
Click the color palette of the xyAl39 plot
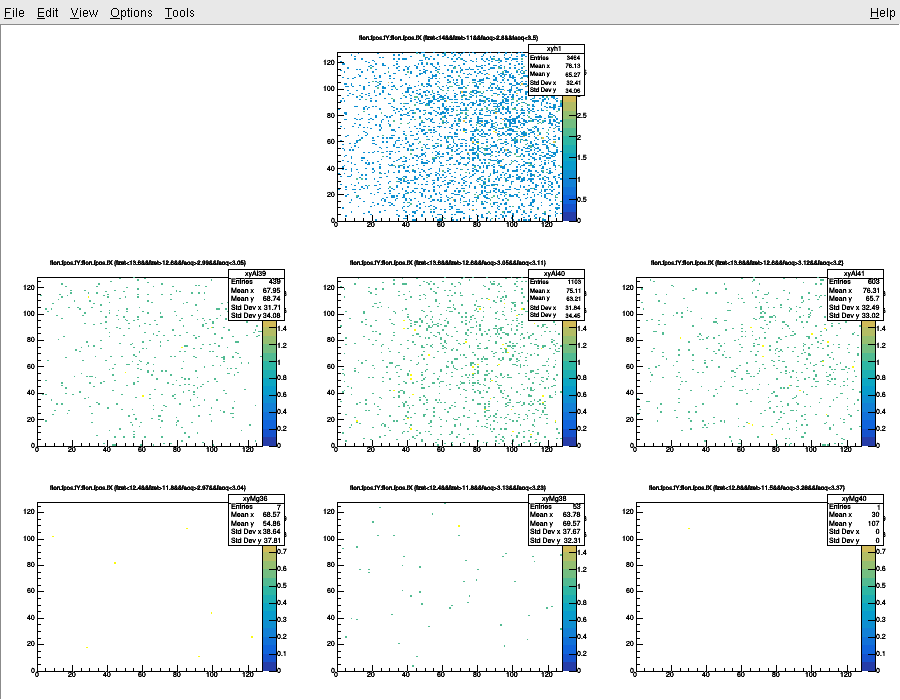click(x=269, y=383)
